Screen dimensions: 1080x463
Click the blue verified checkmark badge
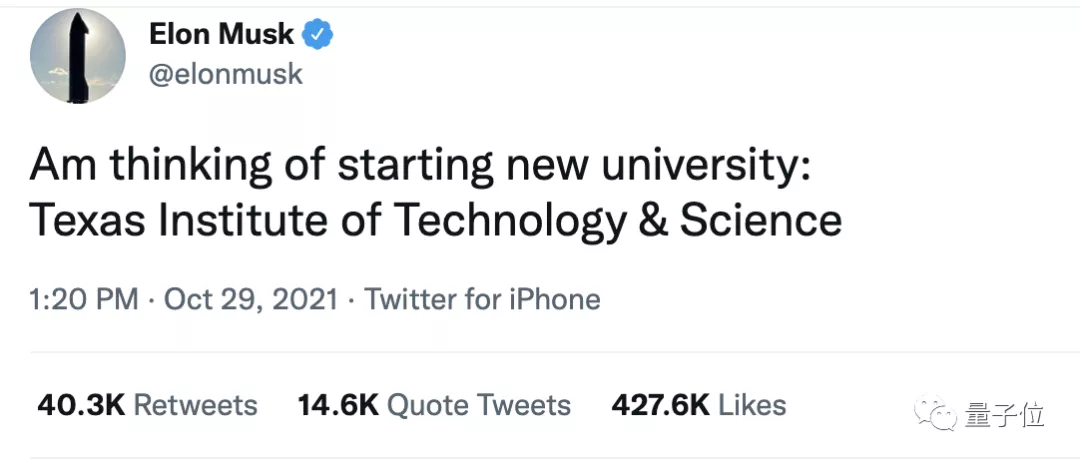[318, 34]
